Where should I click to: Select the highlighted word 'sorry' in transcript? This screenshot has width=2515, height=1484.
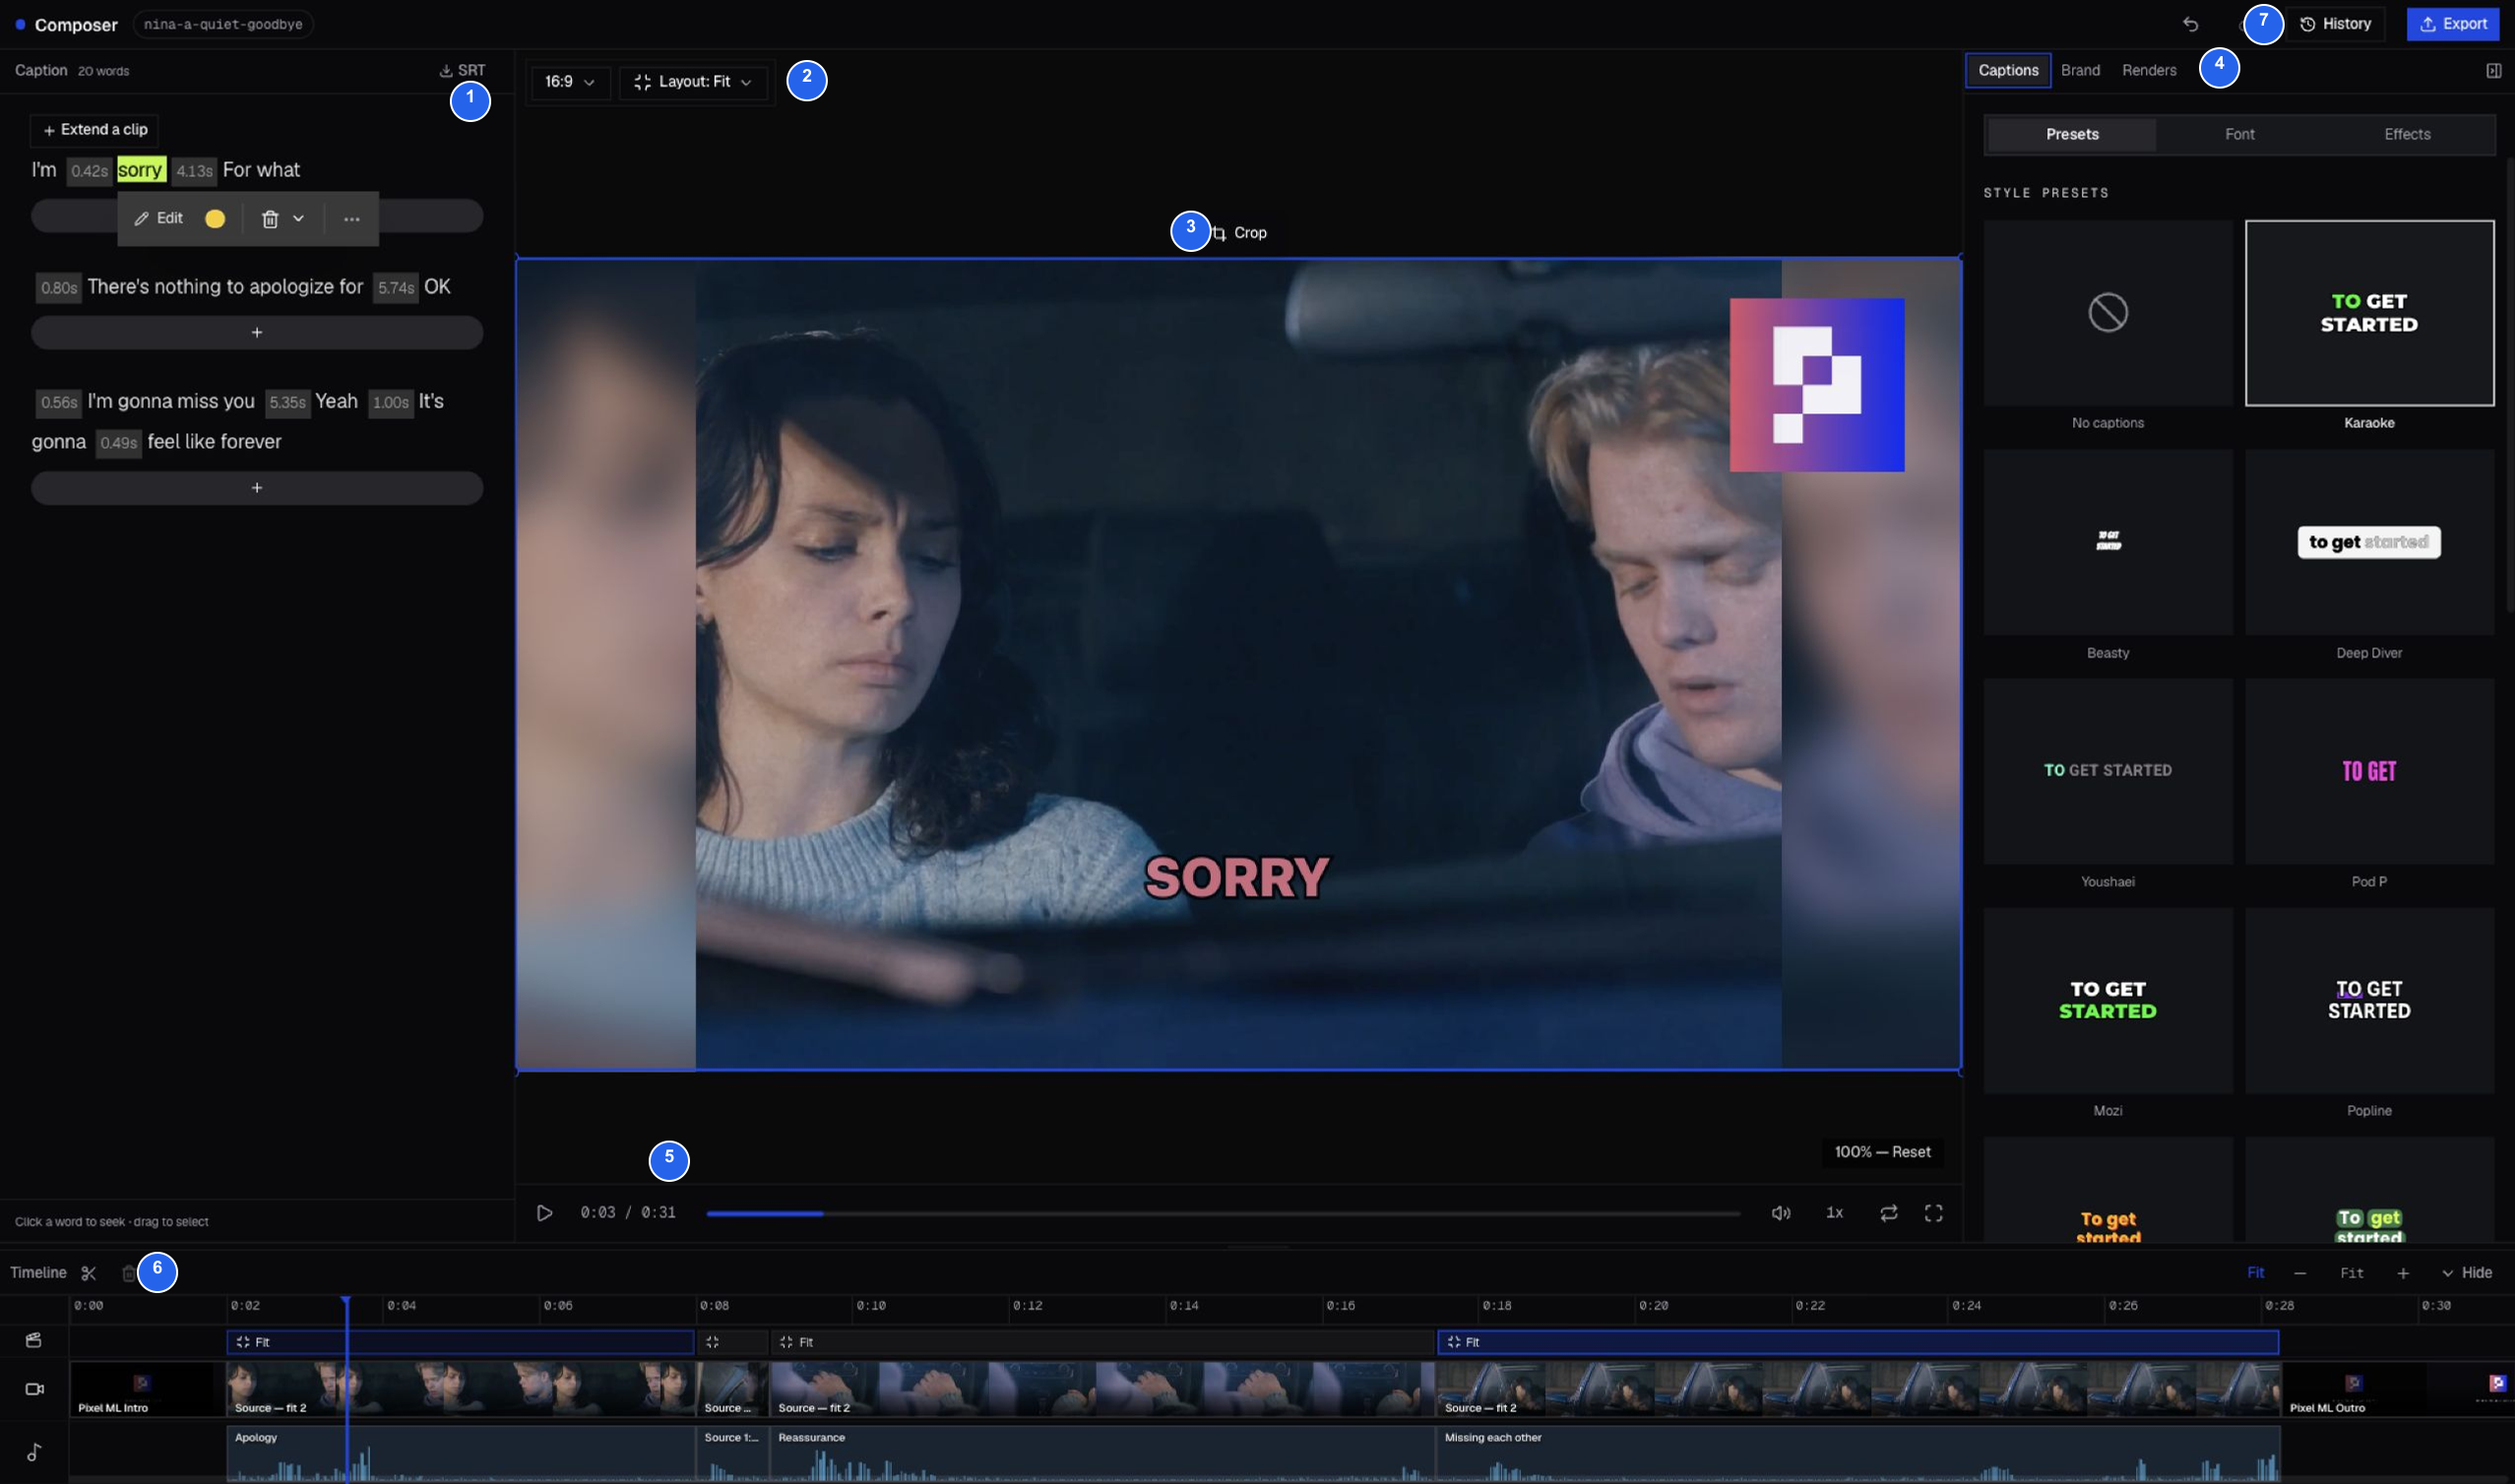[141, 170]
